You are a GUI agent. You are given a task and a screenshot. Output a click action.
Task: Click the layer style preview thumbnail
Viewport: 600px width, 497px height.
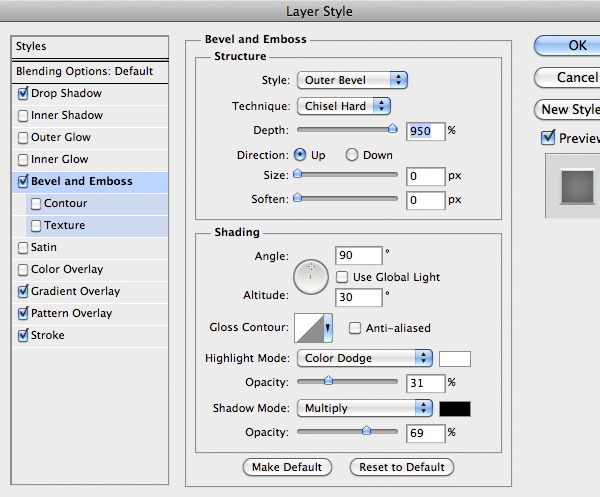[x=572, y=187]
